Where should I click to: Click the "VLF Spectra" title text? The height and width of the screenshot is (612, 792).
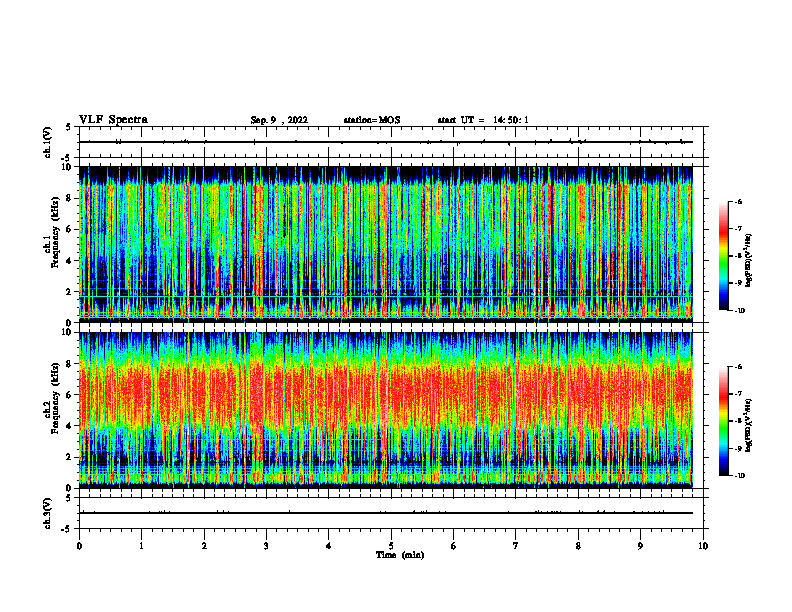[x=113, y=120]
